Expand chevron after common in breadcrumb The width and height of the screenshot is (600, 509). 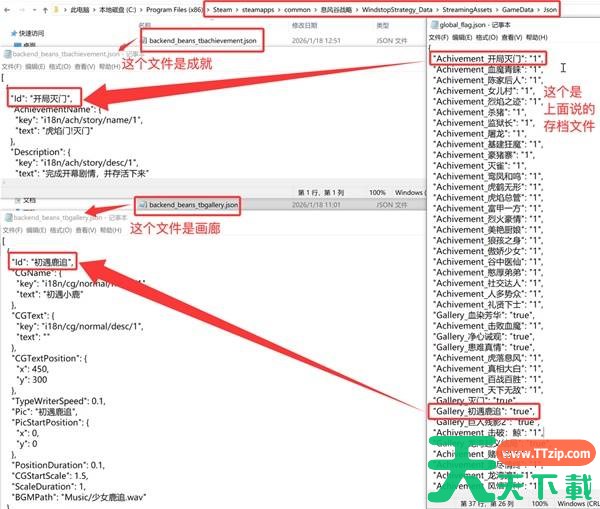tap(315, 10)
